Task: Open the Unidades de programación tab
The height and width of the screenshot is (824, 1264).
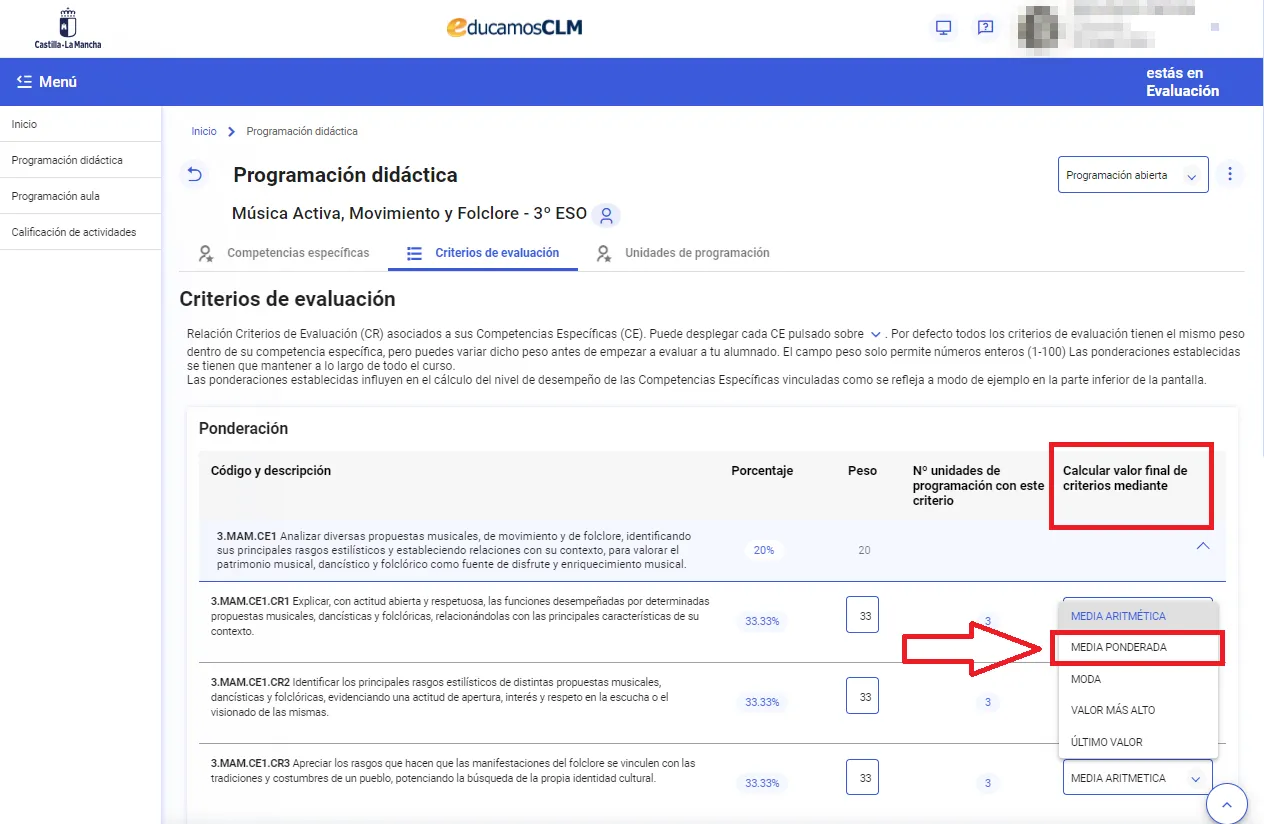Action: click(695, 253)
